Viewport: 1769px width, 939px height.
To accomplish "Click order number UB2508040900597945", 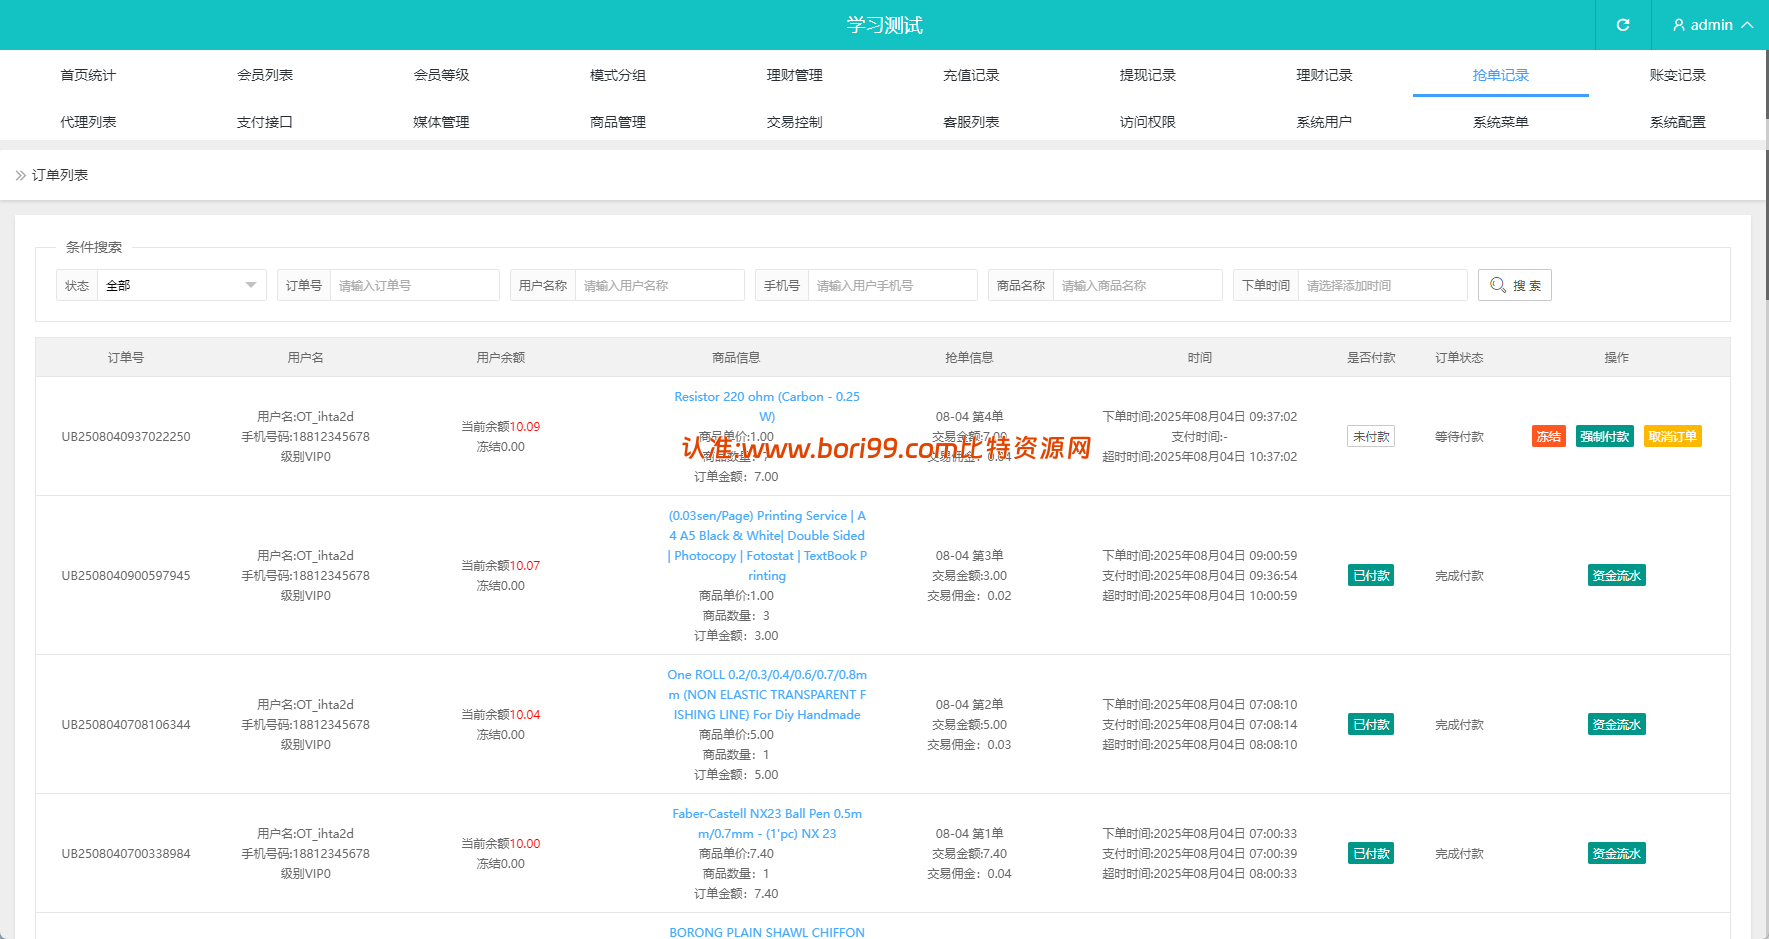I will click(126, 575).
